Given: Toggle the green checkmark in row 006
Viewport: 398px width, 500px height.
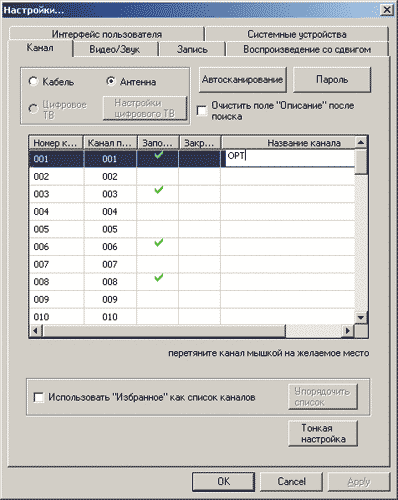Looking at the screenshot, I should tap(159, 243).
